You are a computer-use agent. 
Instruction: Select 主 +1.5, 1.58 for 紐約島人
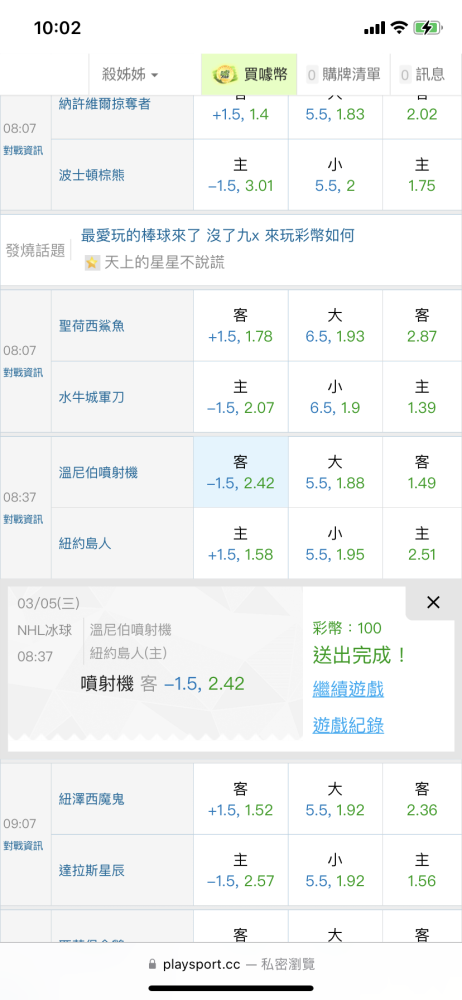[x=241, y=543]
